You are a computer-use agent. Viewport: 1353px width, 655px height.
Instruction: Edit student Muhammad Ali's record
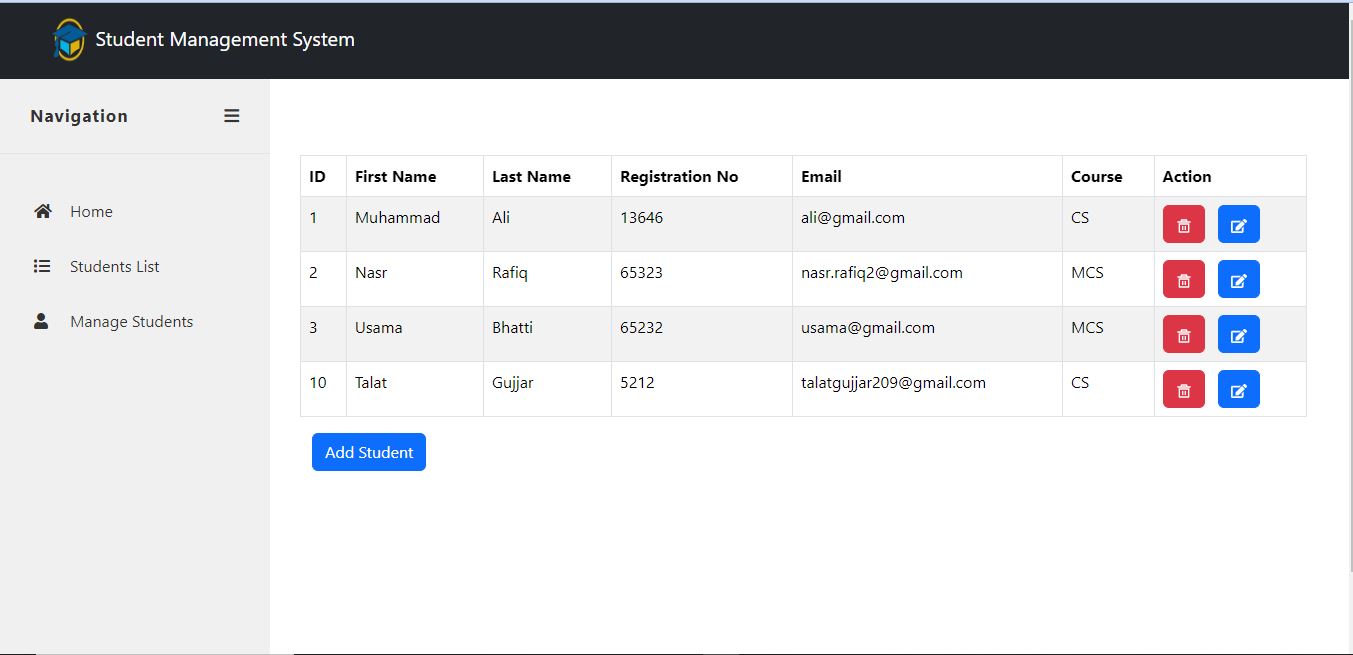coord(1239,225)
